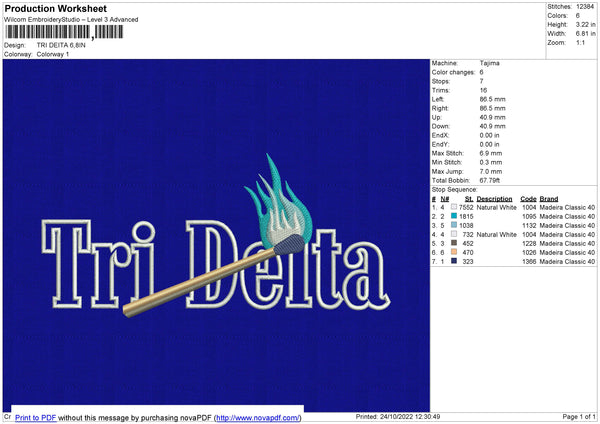Select the stitch count 7552 in stop one
This screenshot has width=600, height=424.
(x=466, y=207)
